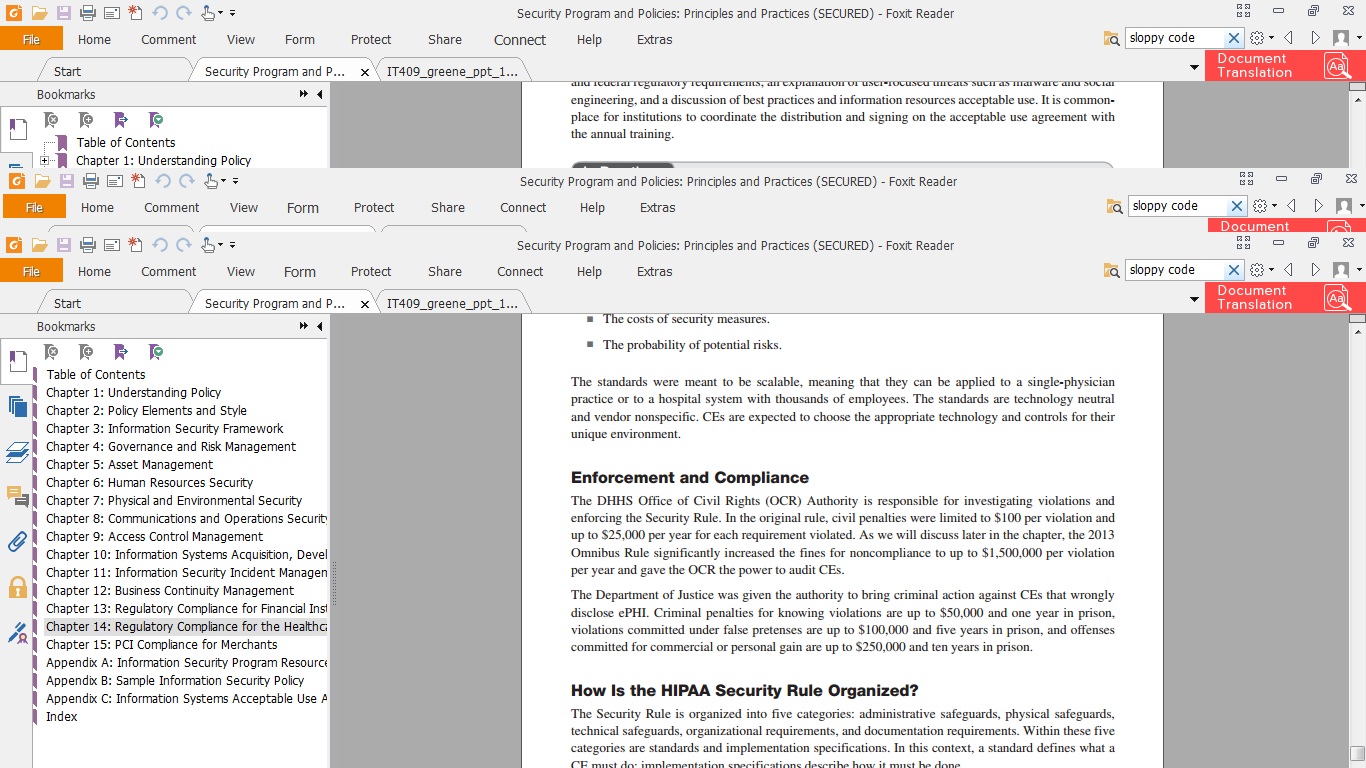The width and height of the screenshot is (1366, 768).
Task: Open Appendix A: Information Security Program Resources
Action: click(x=186, y=663)
